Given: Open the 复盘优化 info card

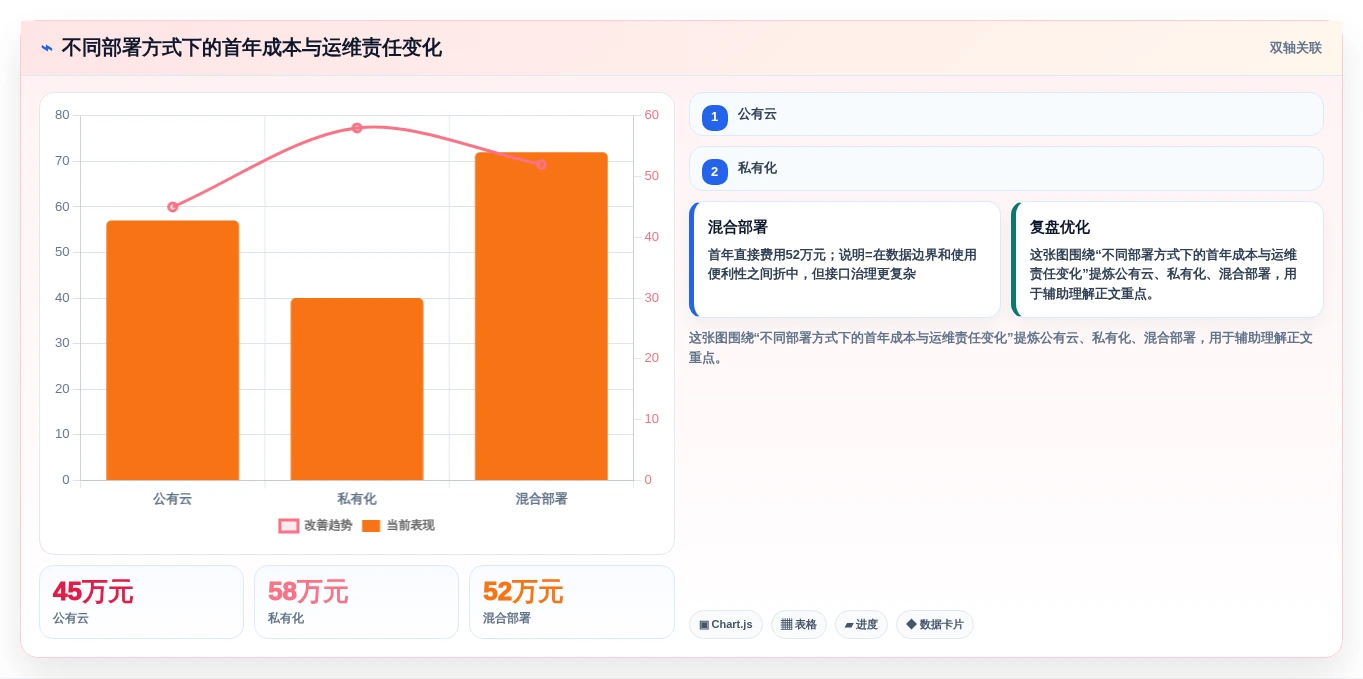Looking at the screenshot, I should (1167, 259).
